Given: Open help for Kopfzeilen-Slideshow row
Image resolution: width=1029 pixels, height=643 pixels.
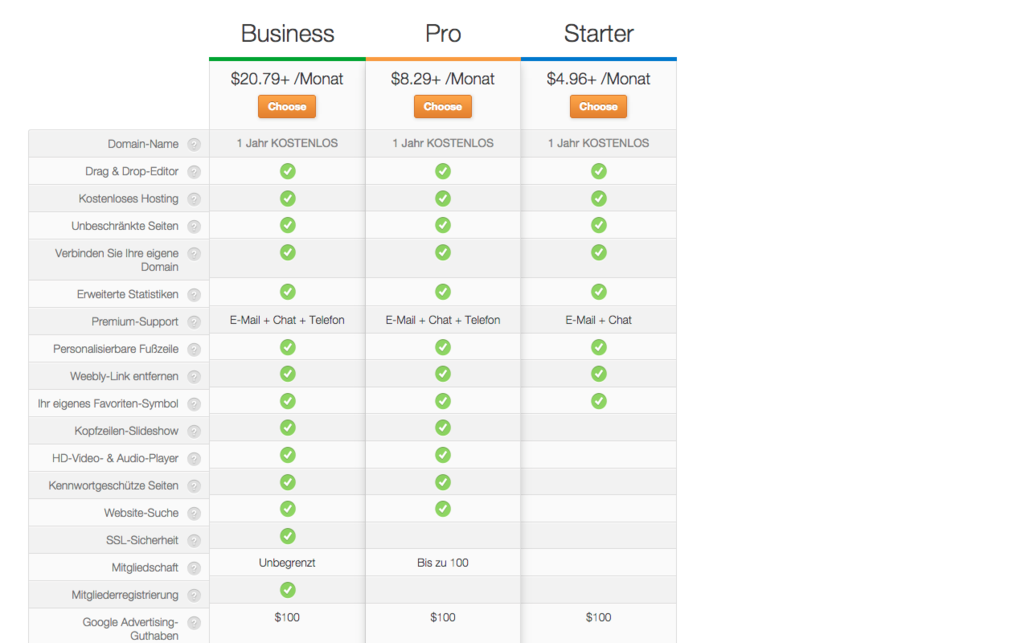Looking at the screenshot, I should [x=194, y=431].
